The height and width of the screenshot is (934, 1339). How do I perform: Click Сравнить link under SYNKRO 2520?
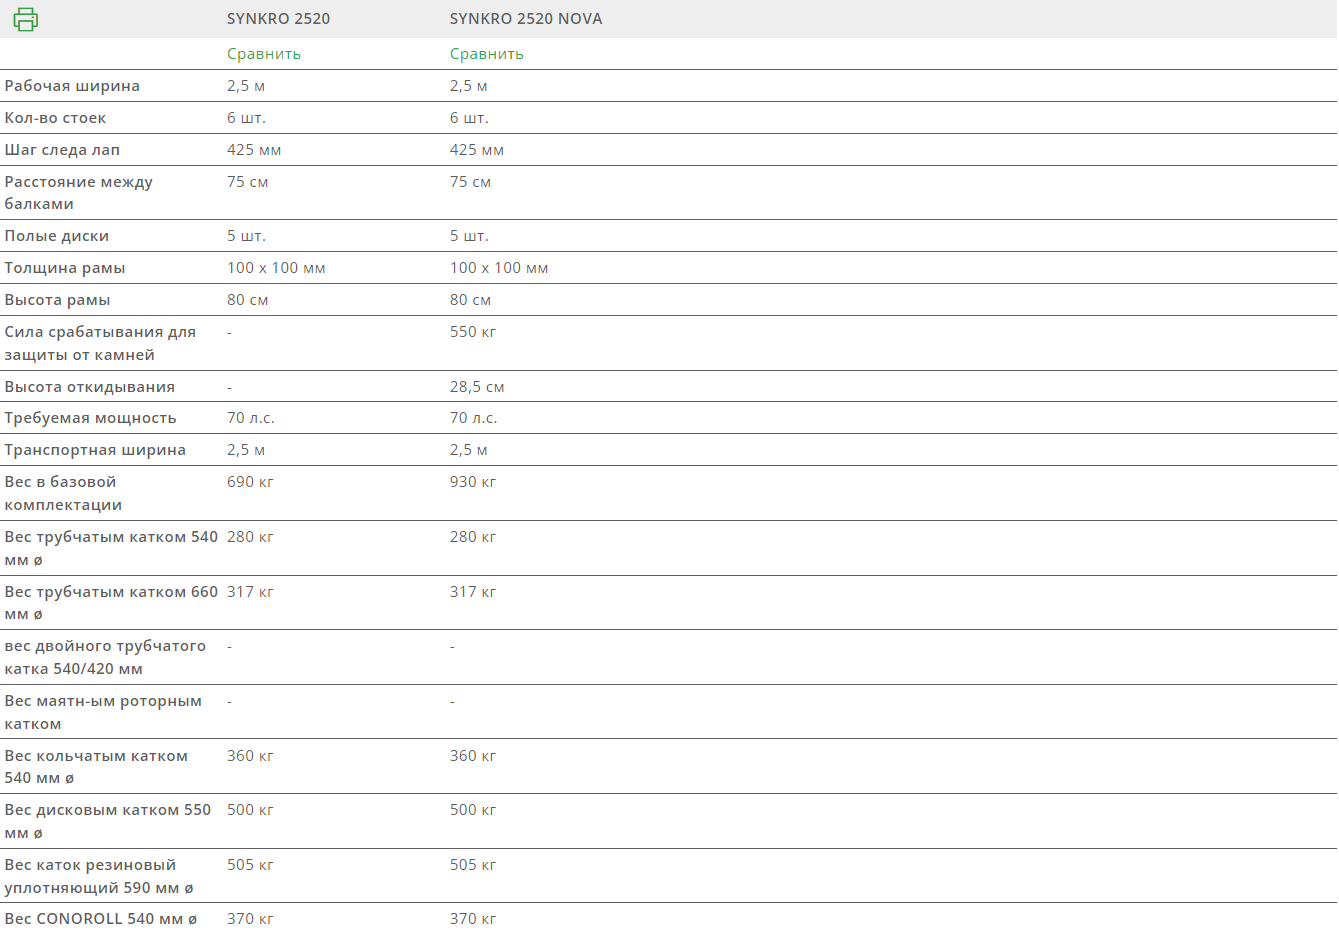[264, 54]
